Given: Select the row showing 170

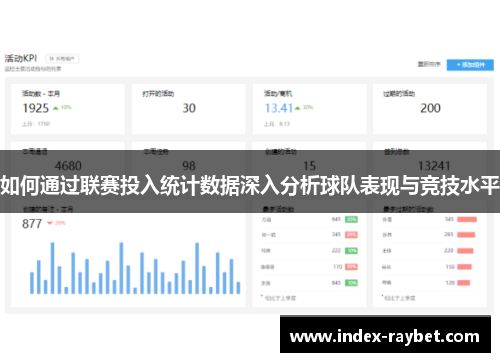Looking at the screenshot, I should [309, 267].
